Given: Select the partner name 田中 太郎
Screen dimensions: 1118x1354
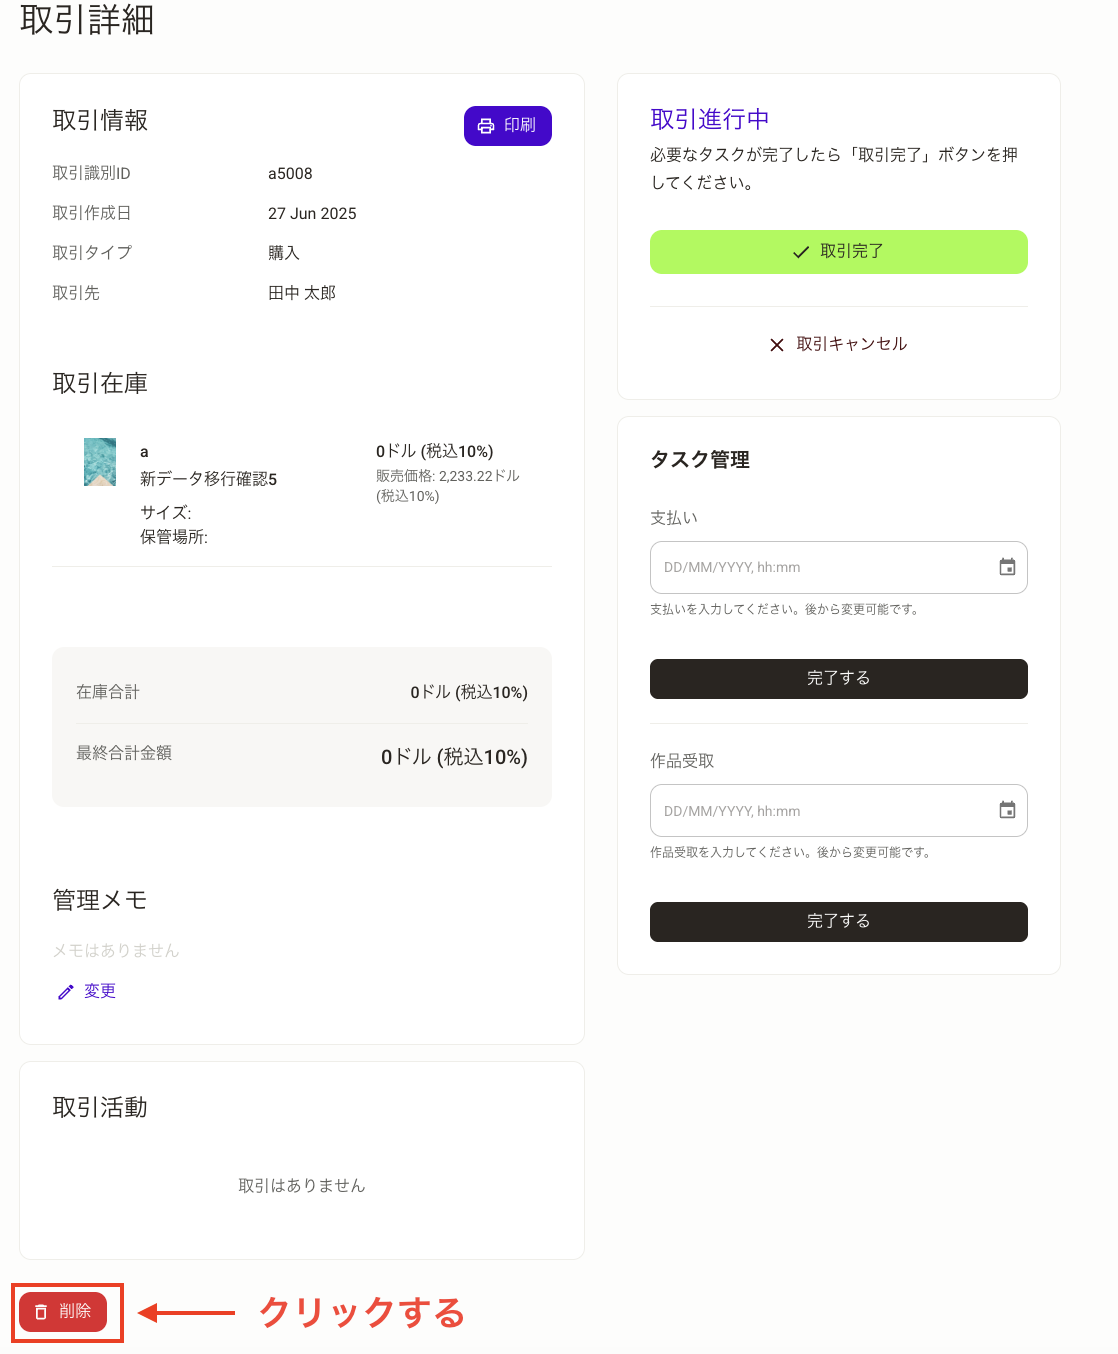Looking at the screenshot, I should click(302, 293).
